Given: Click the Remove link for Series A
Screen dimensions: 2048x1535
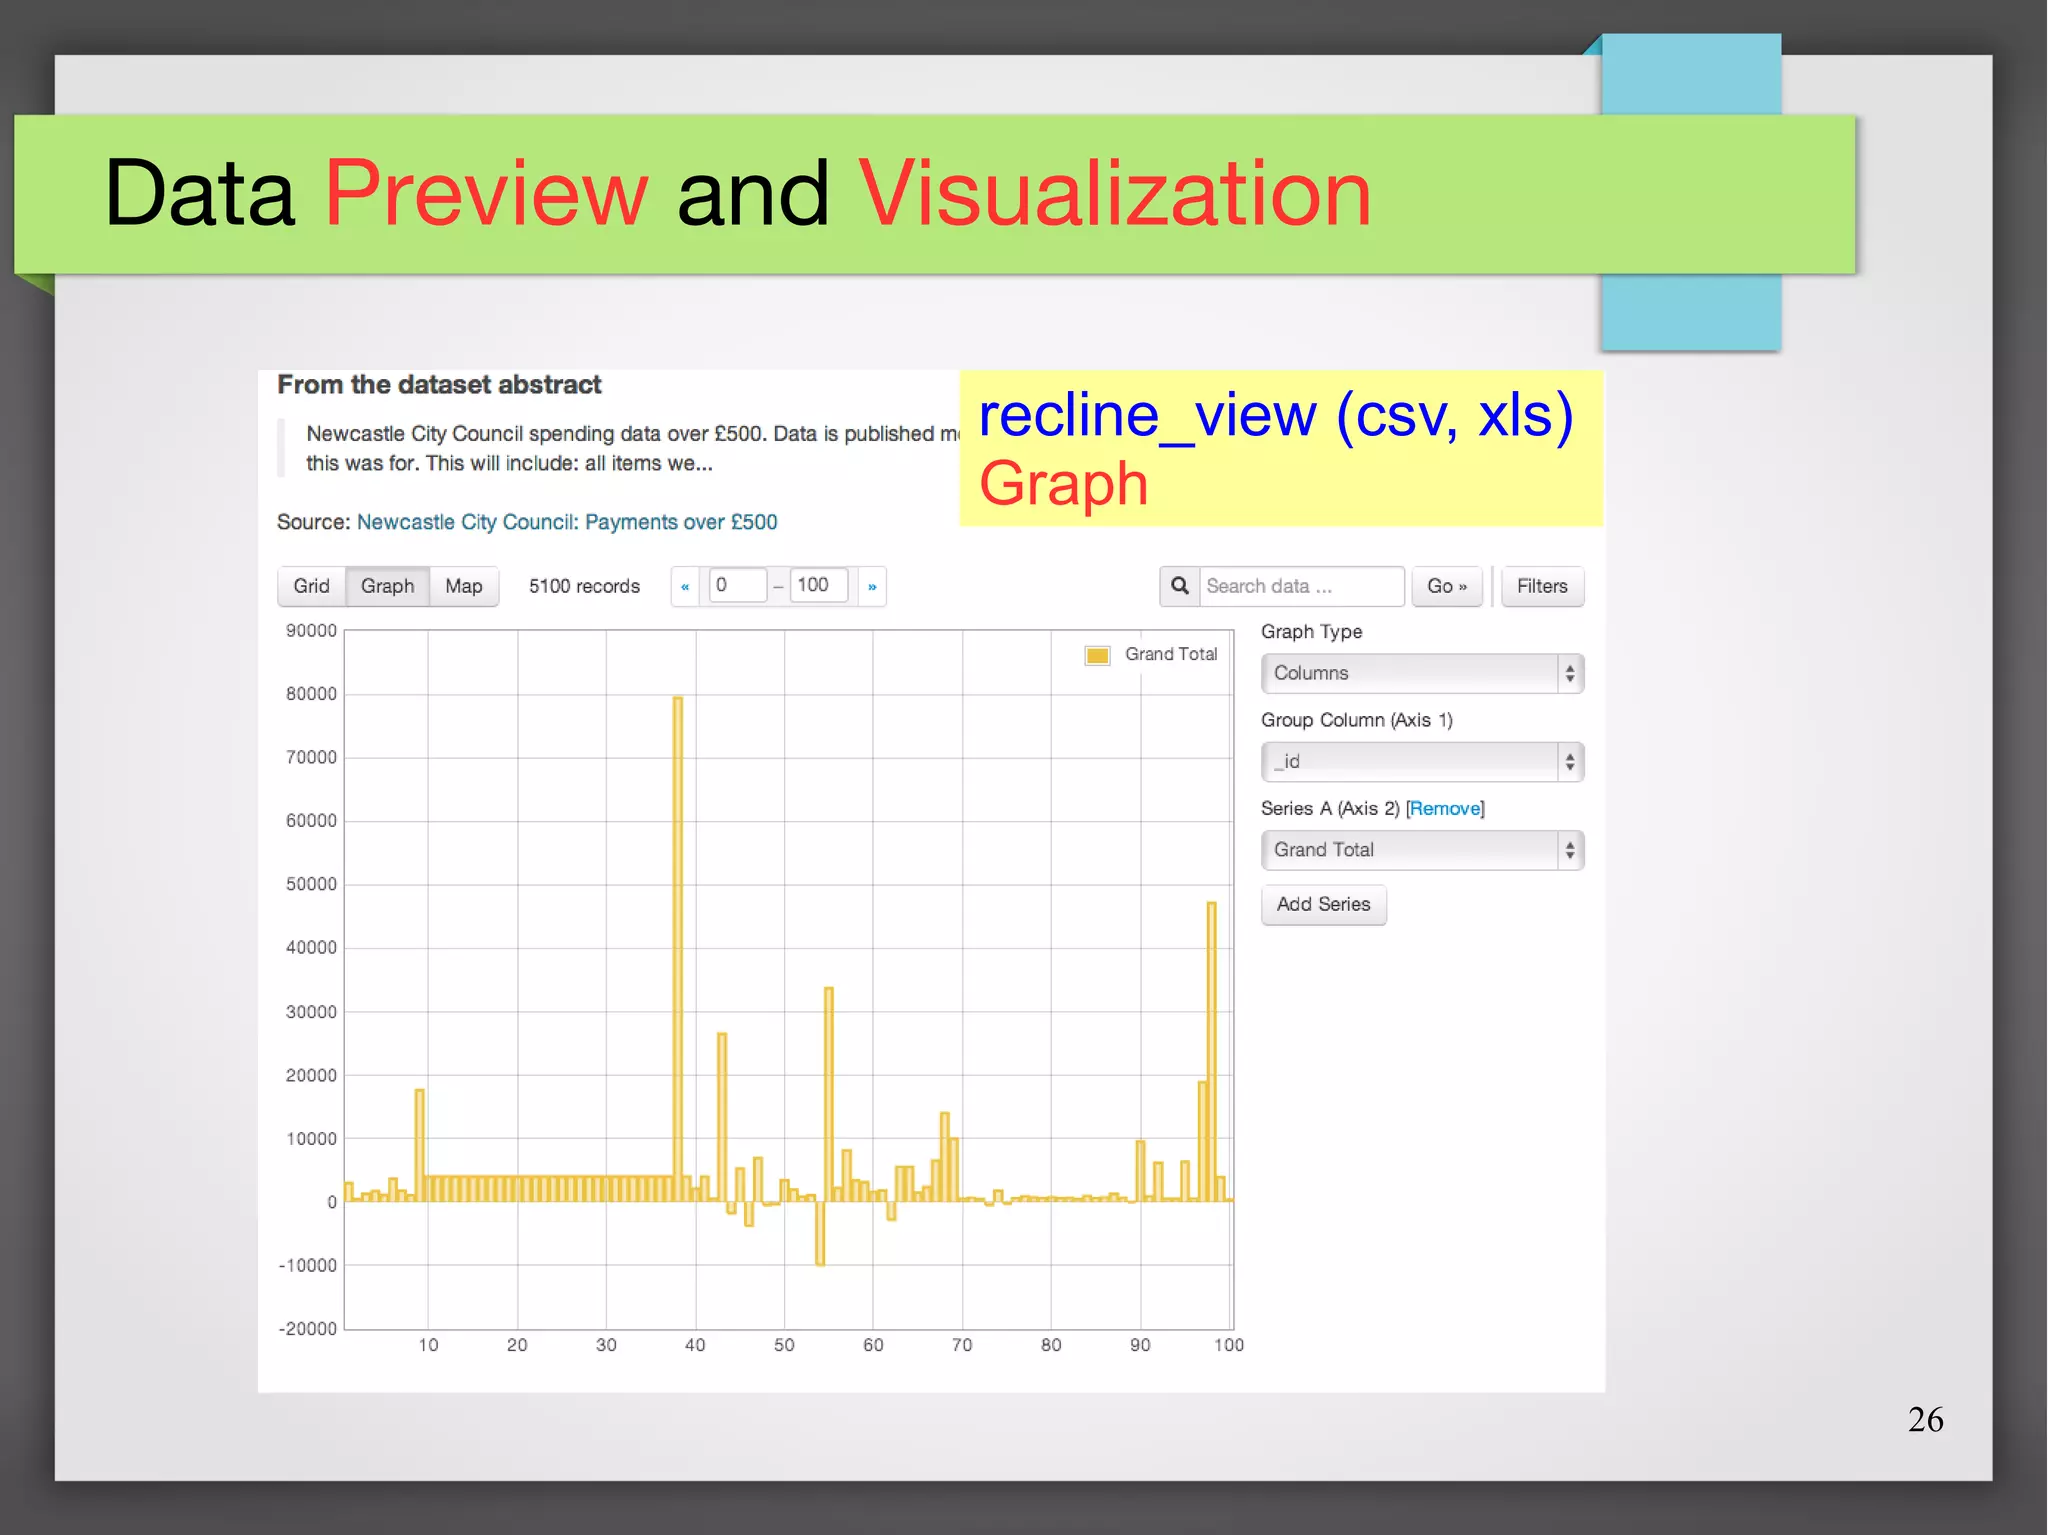Looking at the screenshot, I should point(1445,808).
